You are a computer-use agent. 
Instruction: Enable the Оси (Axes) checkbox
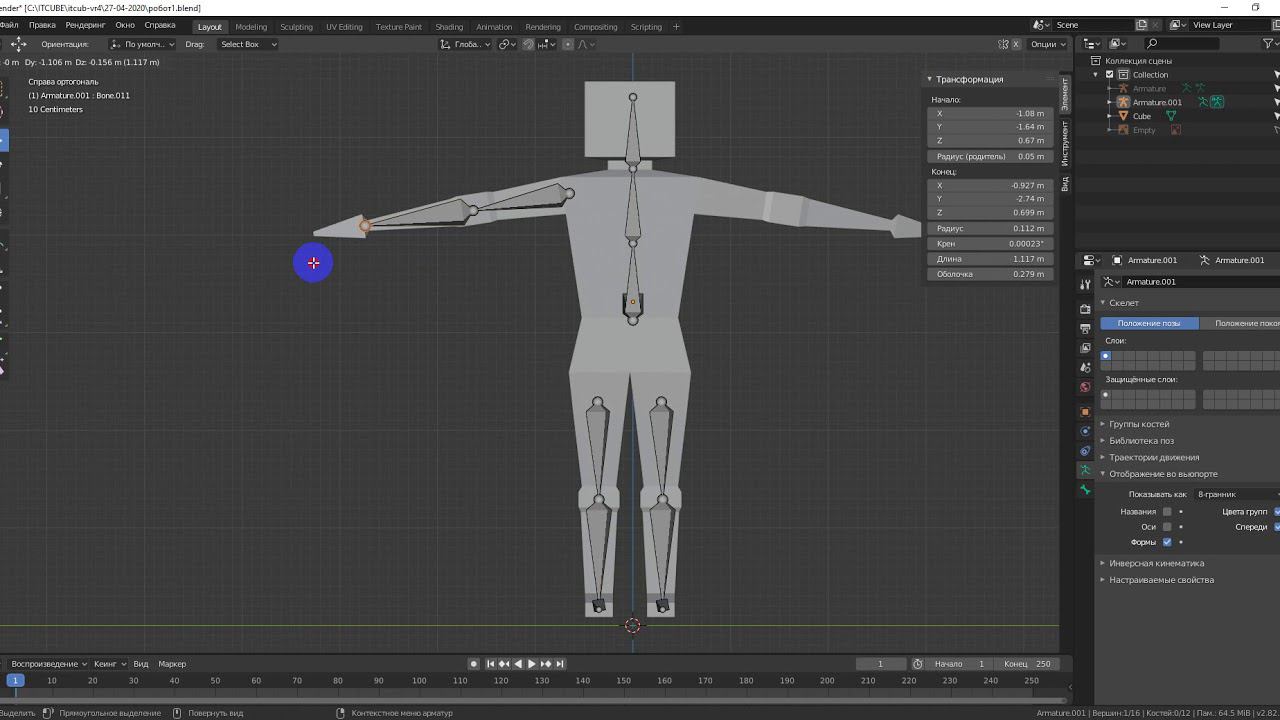click(x=1167, y=527)
